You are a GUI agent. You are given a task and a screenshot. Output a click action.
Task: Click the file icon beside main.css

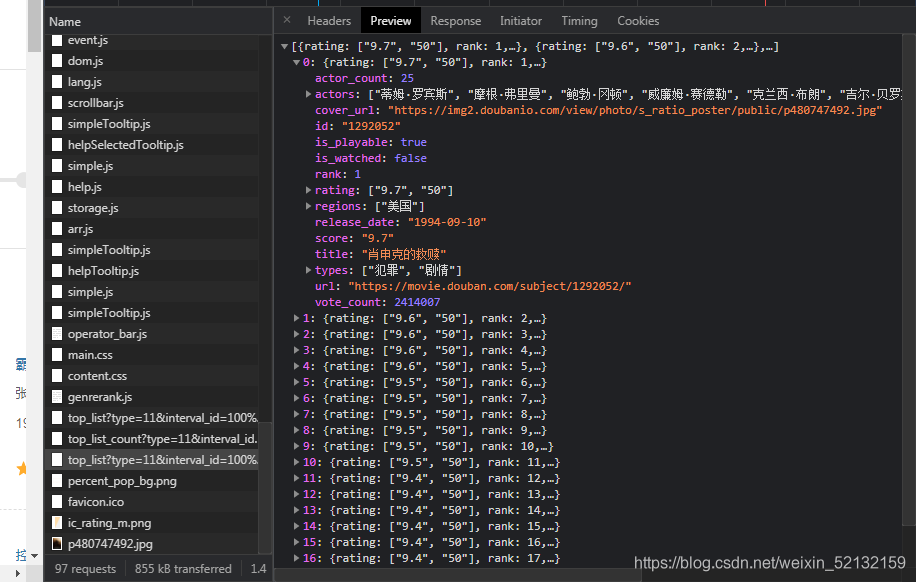coord(57,355)
